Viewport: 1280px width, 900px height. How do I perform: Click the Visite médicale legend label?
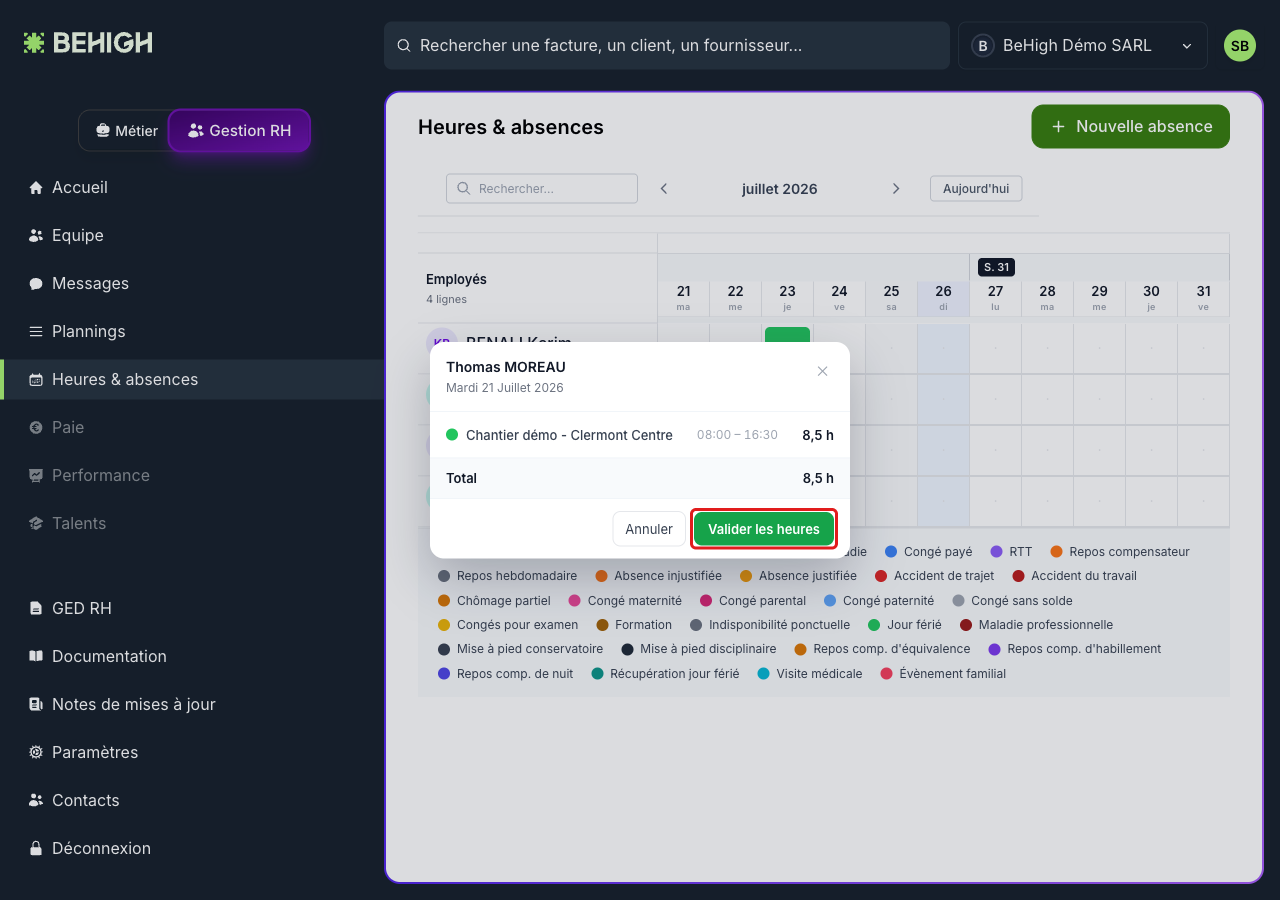coord(820,674)
